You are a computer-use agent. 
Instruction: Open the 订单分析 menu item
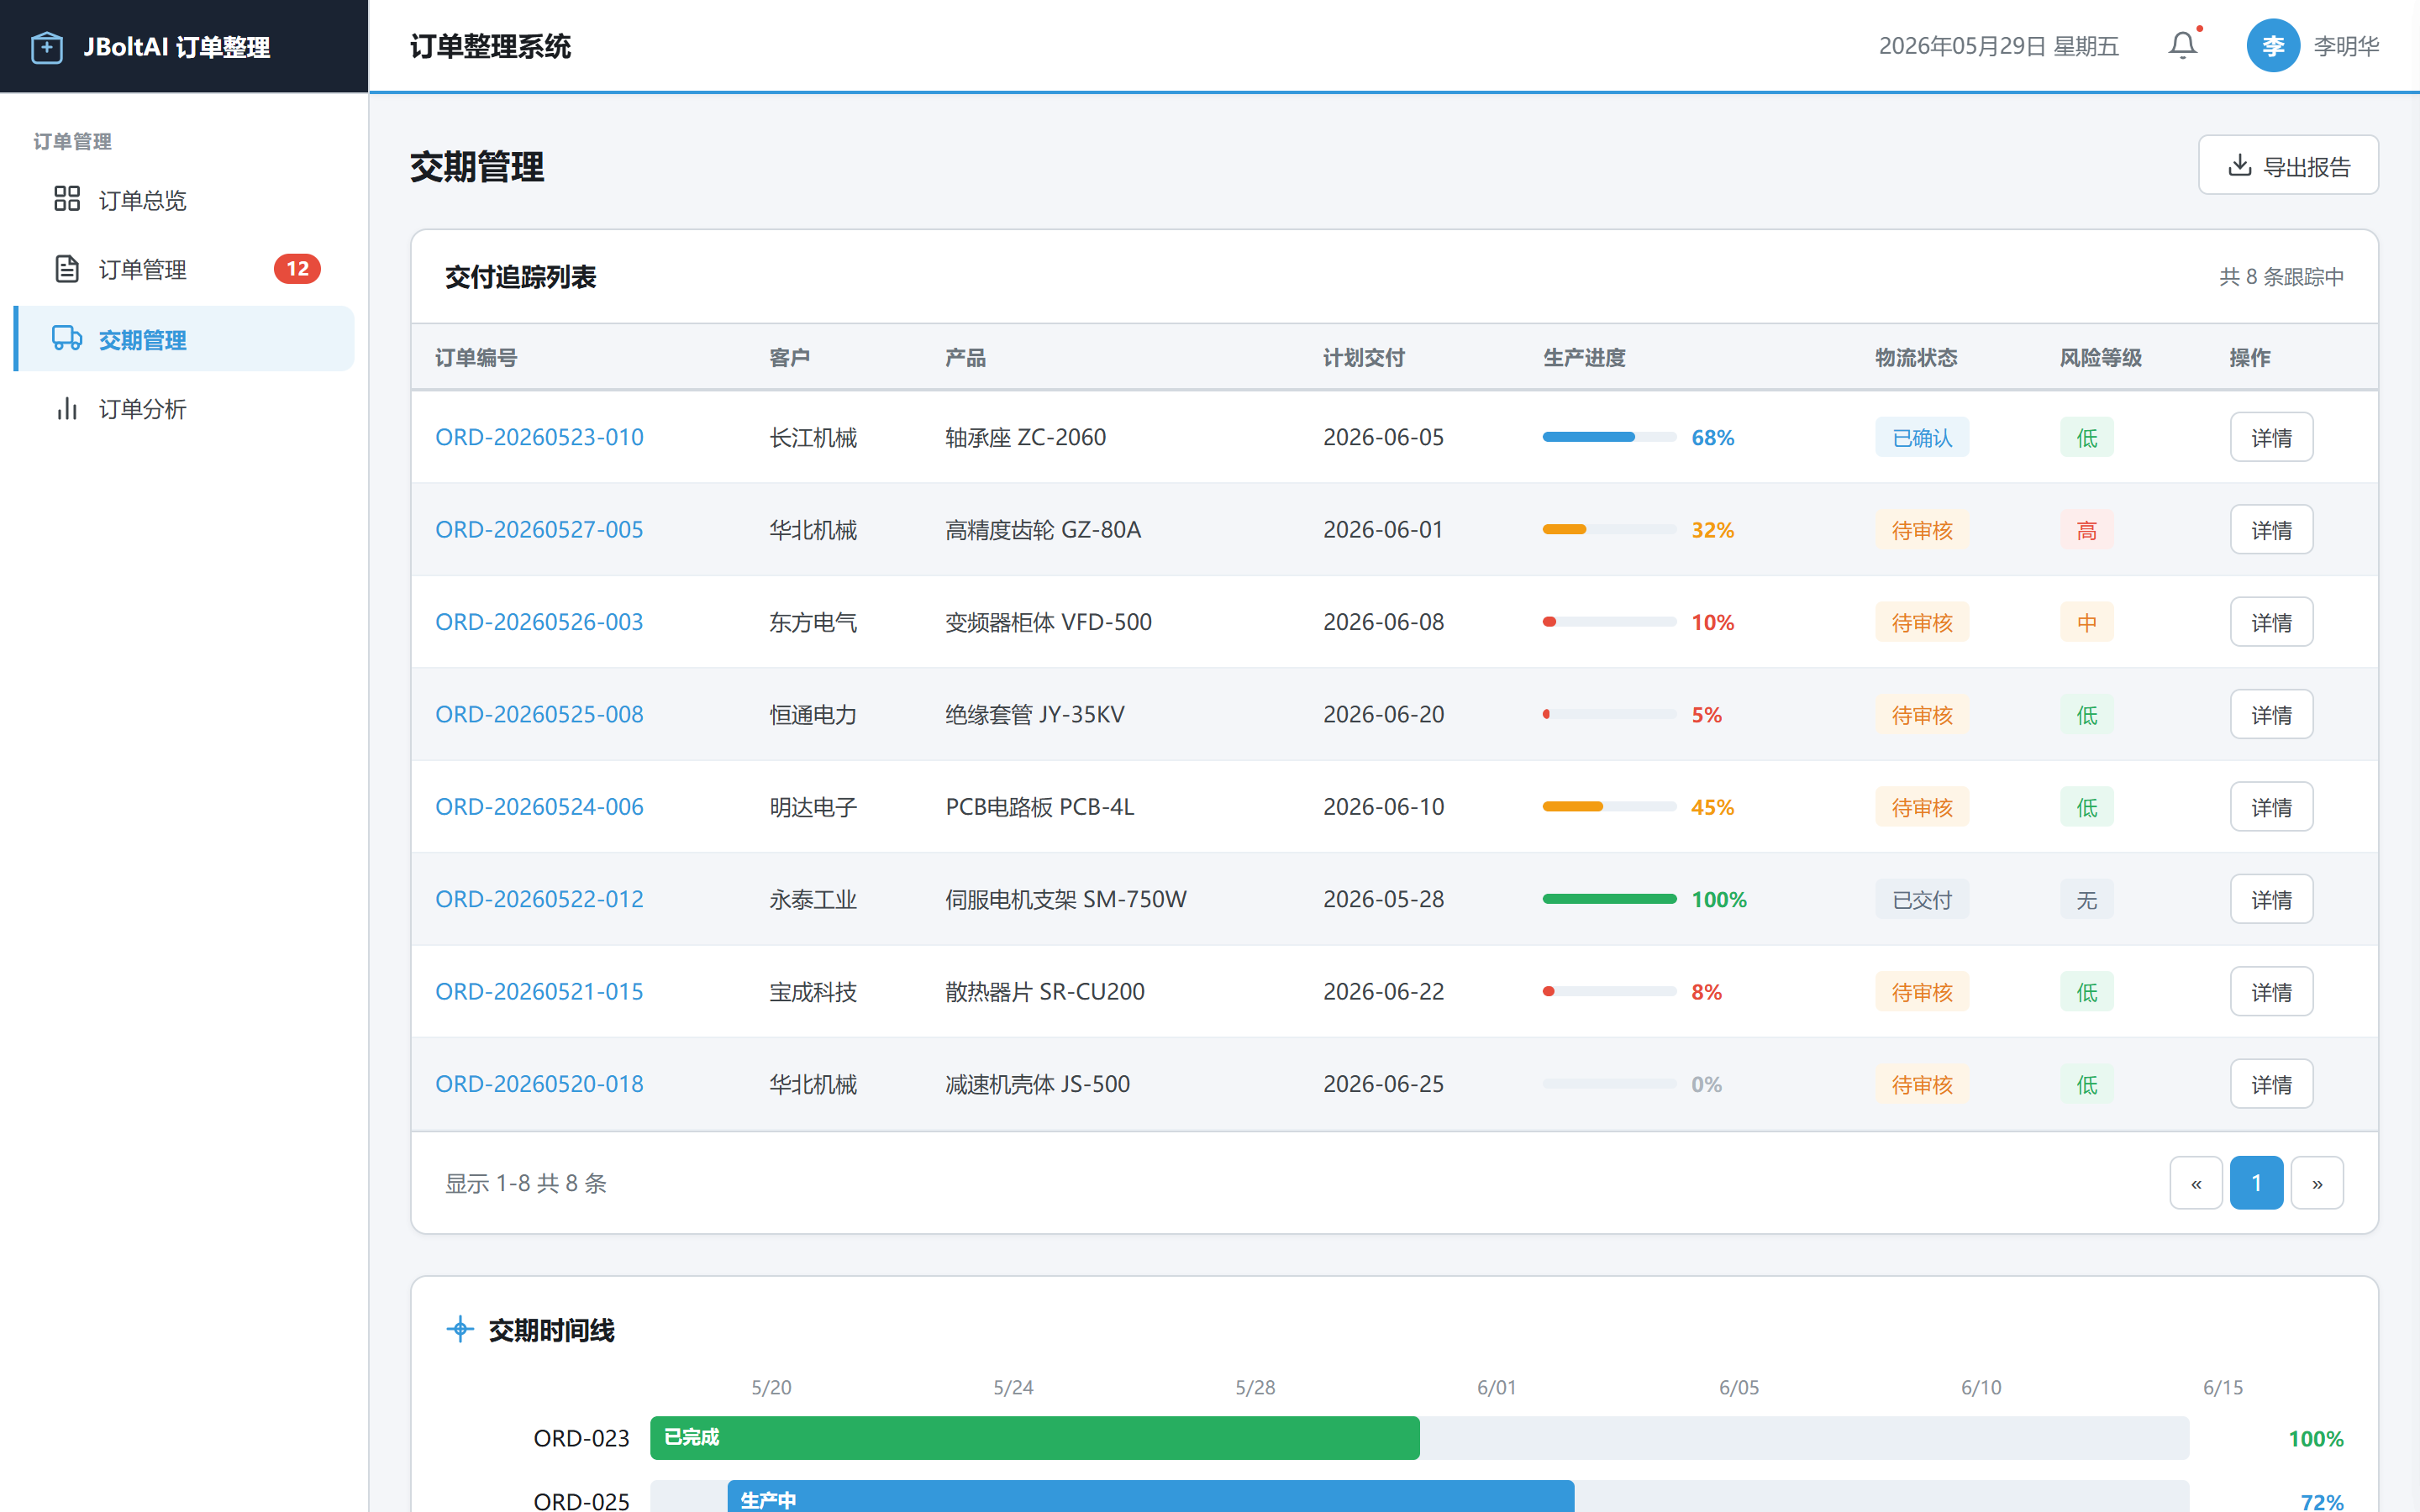[184, 408]
